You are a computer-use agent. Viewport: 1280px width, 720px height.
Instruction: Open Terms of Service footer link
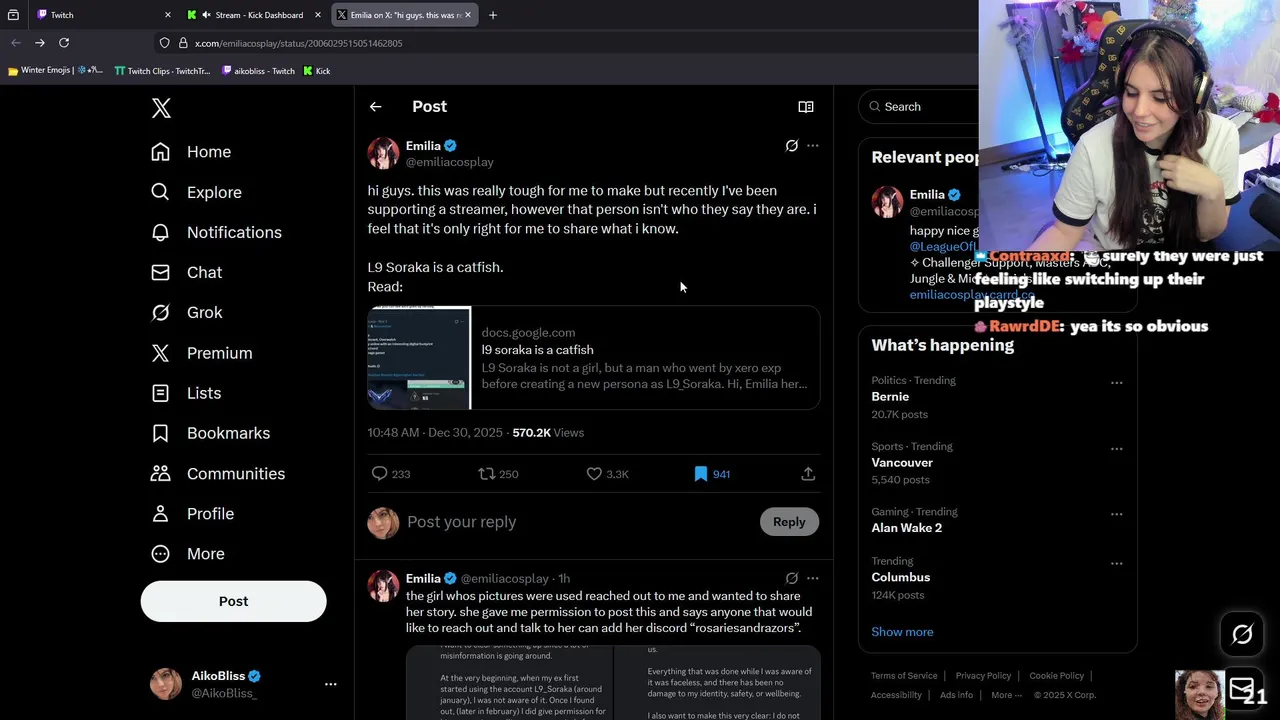904,676
